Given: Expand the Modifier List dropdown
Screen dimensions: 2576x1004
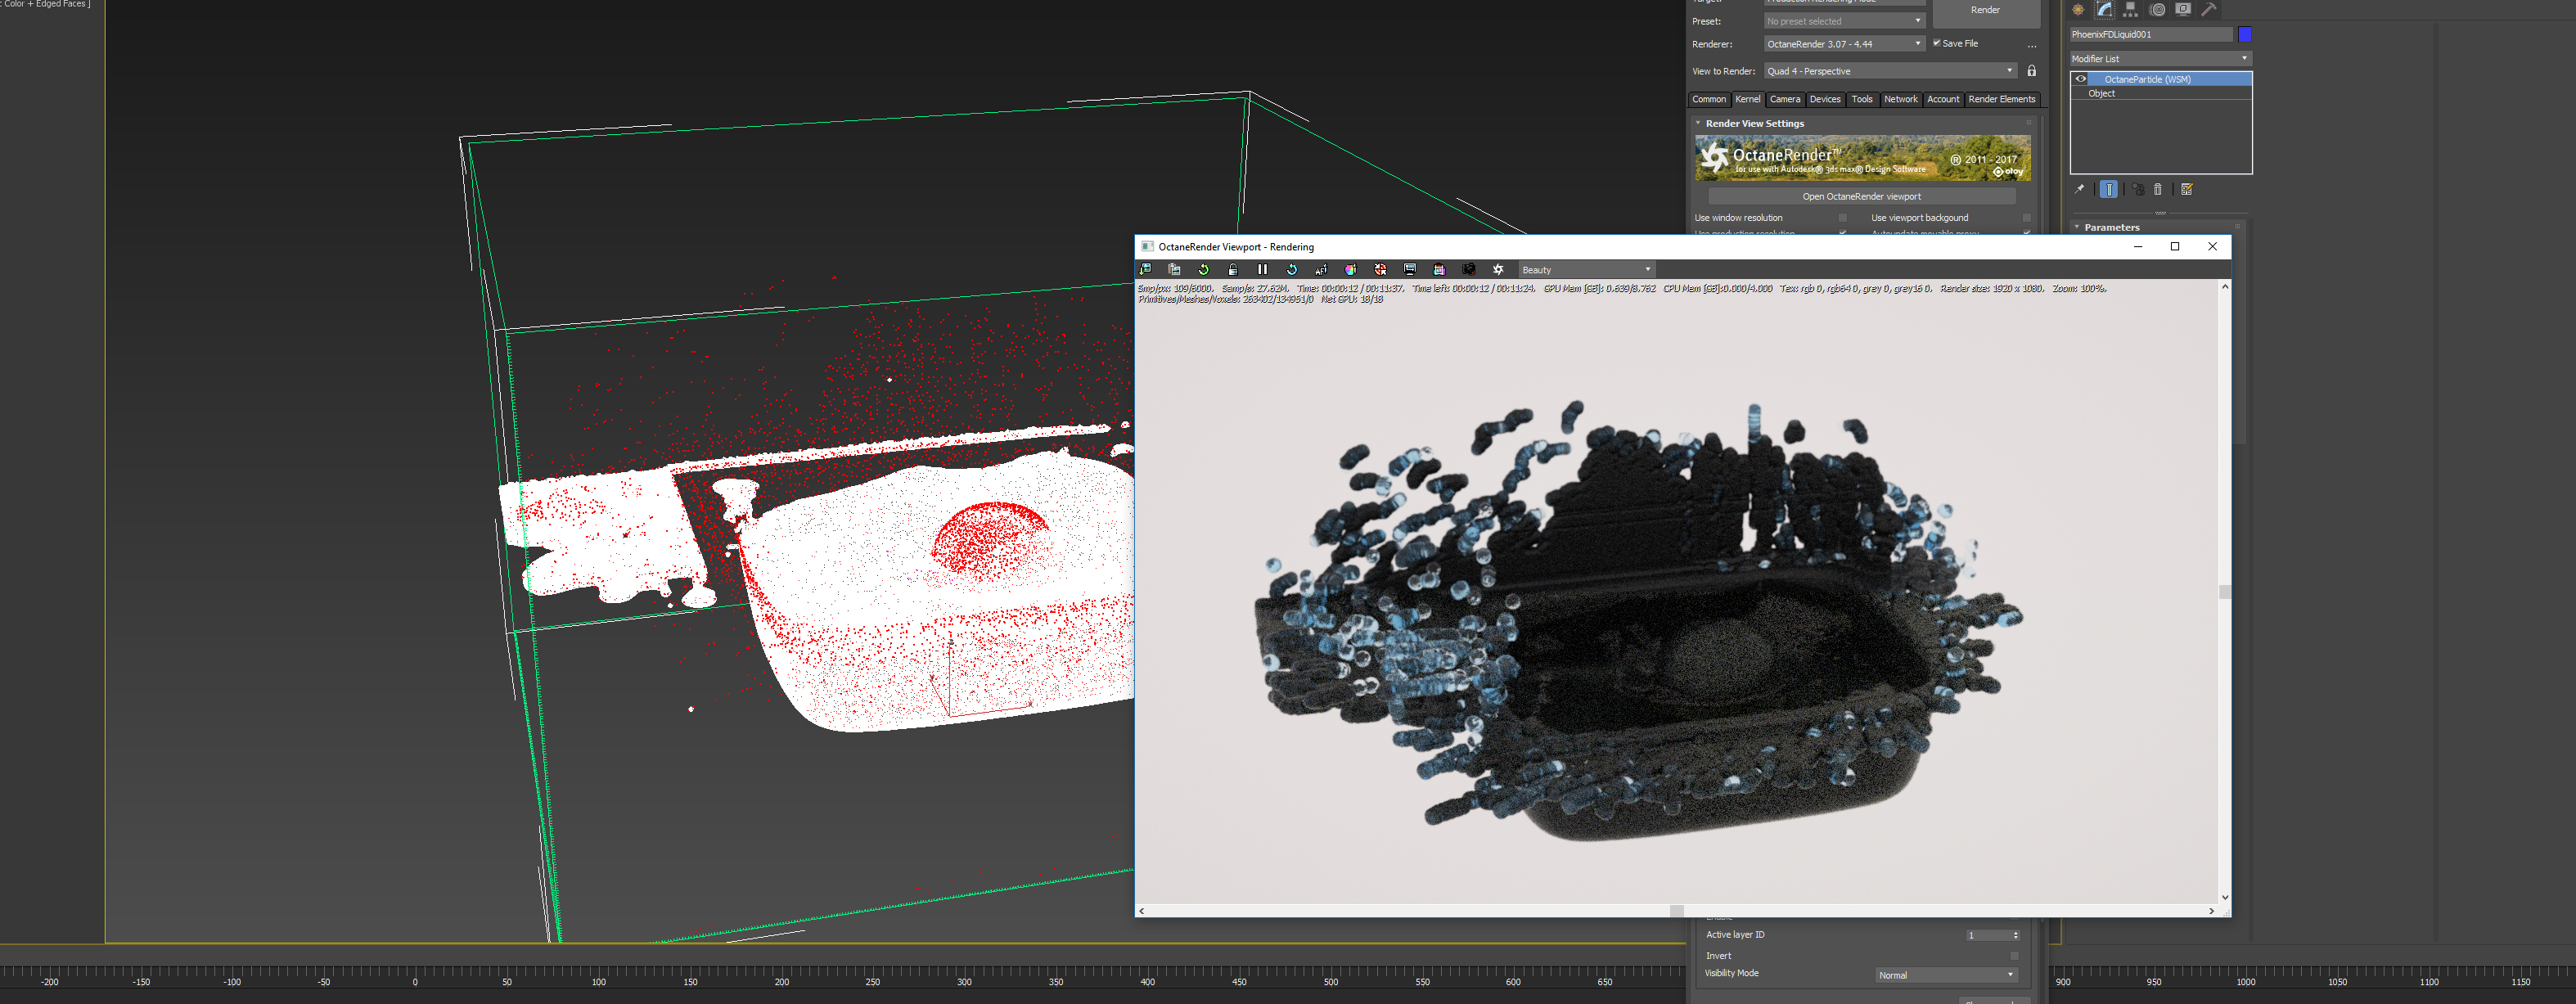Looking at the screenshot, I should [x=2159, y=59].
